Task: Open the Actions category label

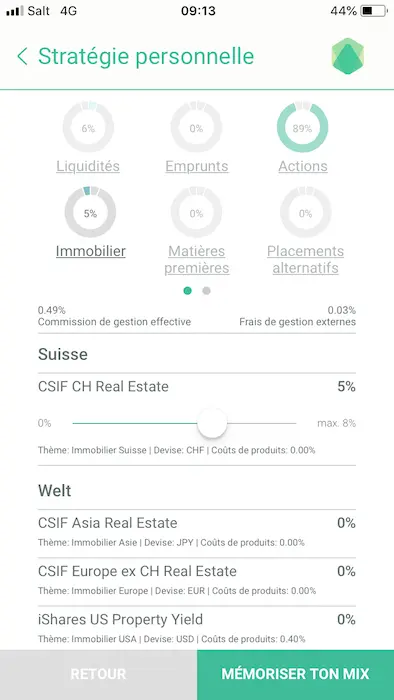Action: [x=303, y=166]
